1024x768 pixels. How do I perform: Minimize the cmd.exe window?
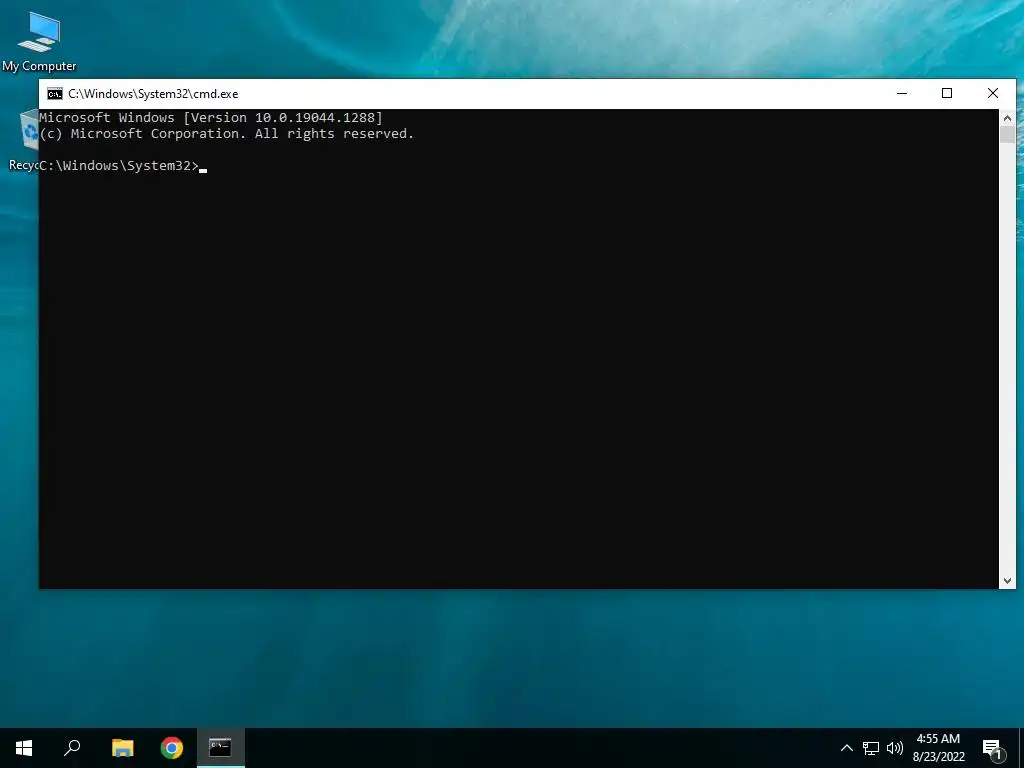(902, 93)
